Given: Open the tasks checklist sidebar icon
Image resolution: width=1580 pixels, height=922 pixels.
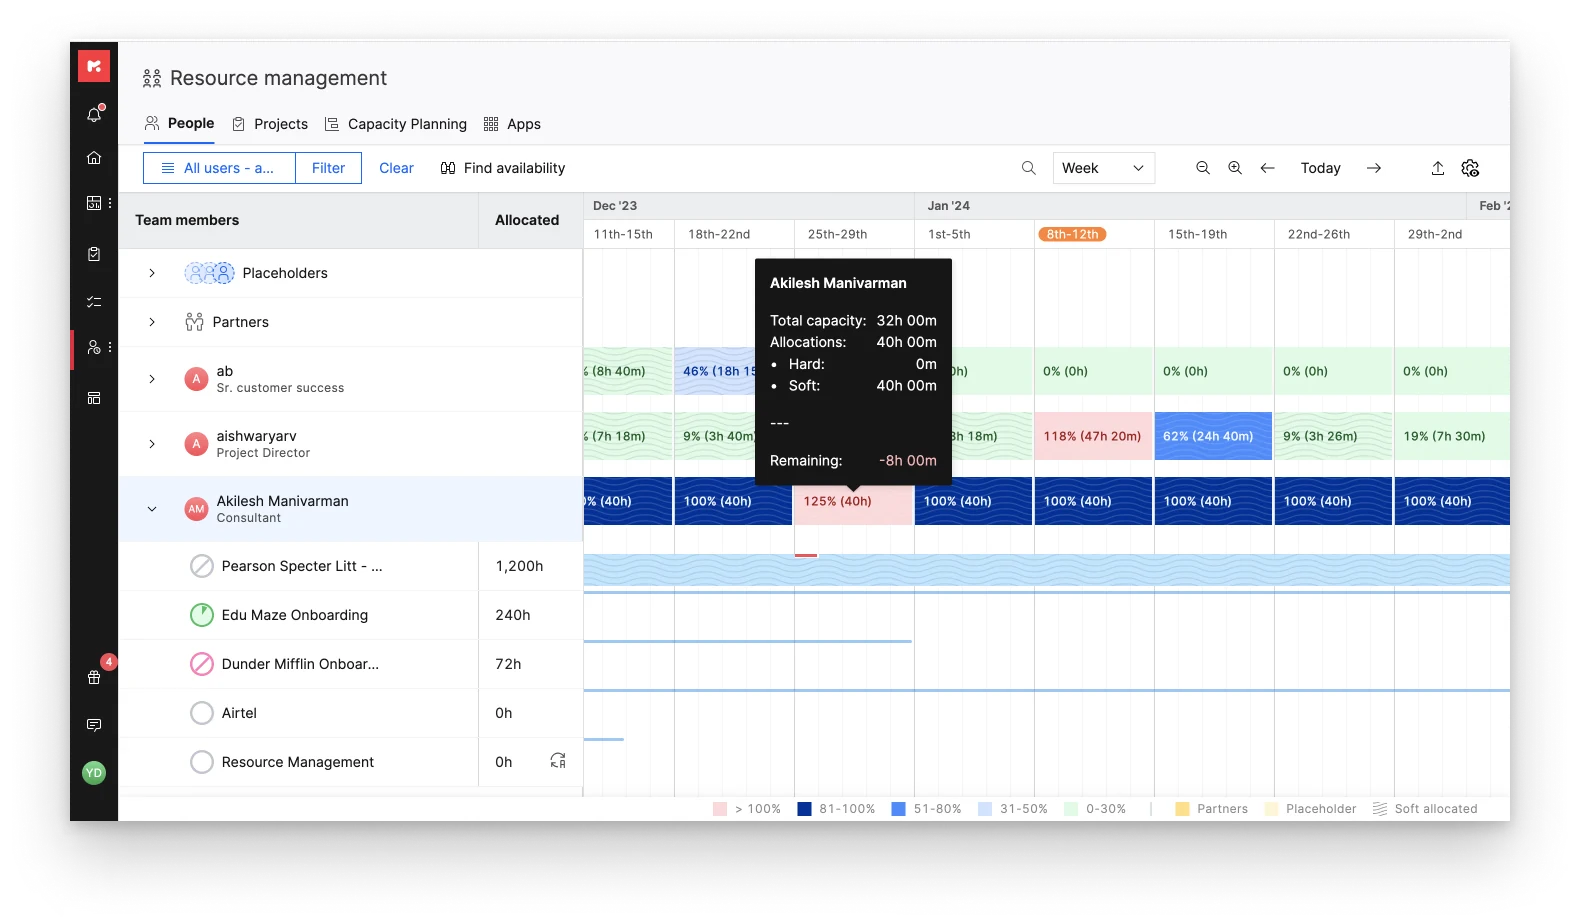Looking at the screenshot, I should (94, 301).
